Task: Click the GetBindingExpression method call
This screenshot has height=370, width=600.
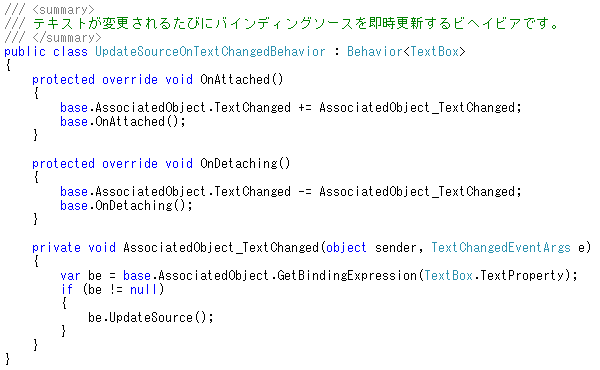Action: click(347, 275)
